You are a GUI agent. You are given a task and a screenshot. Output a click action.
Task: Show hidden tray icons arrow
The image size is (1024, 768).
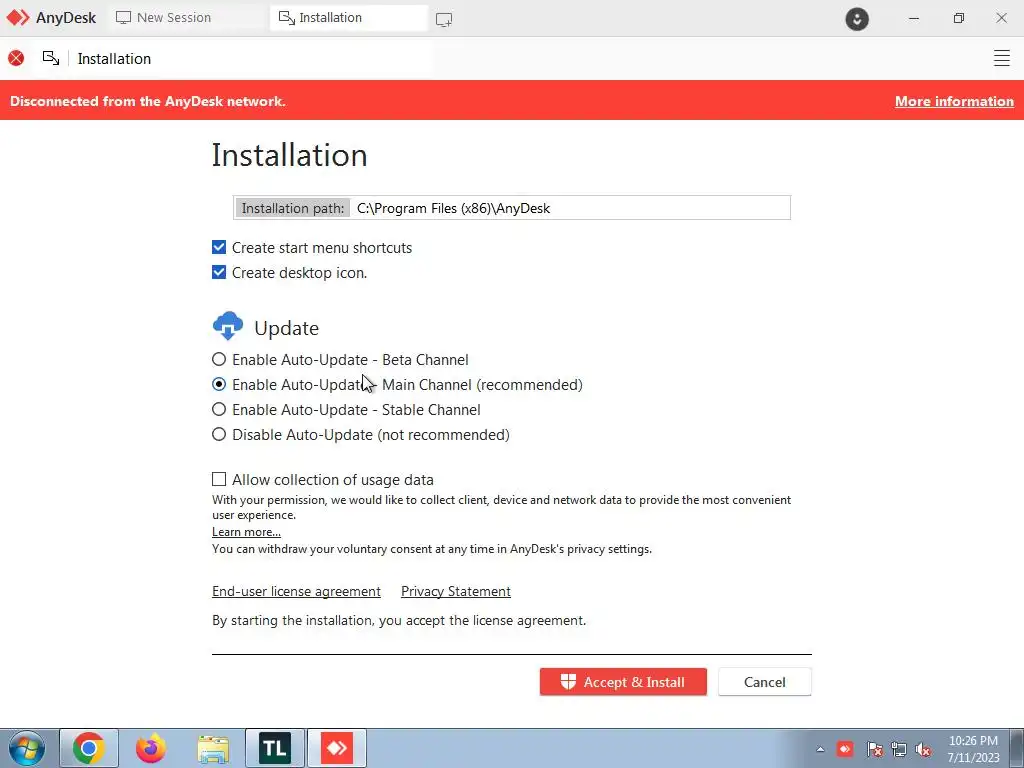[820, 749]
